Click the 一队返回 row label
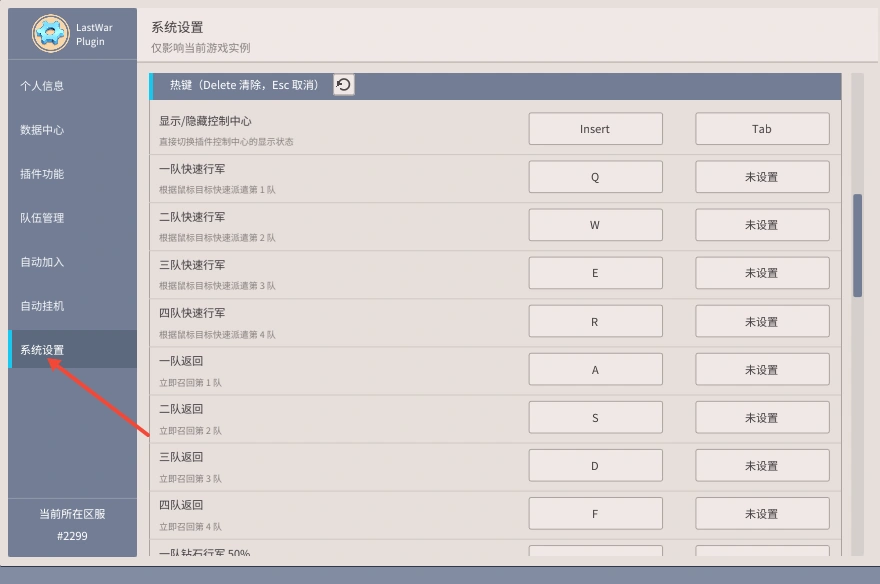Image resolution: width=880 pixels, height=584 pixels. (x=181, y=361)
